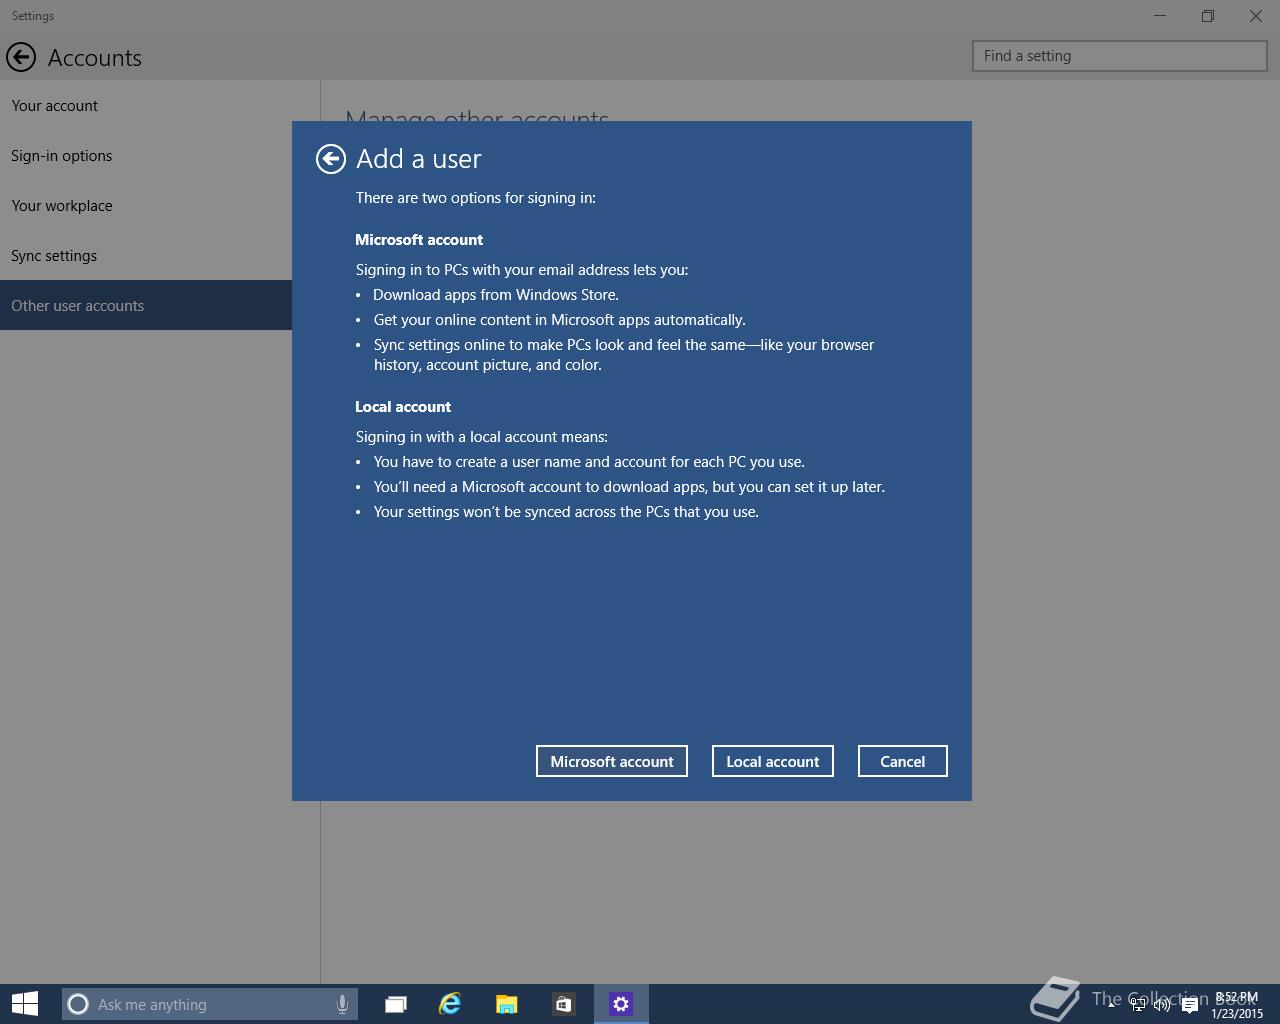The height and width of the screenshot is (1024, 1280).
Task: Click 'Download apps from Windows Store.' text
Action: coord(496,295)
